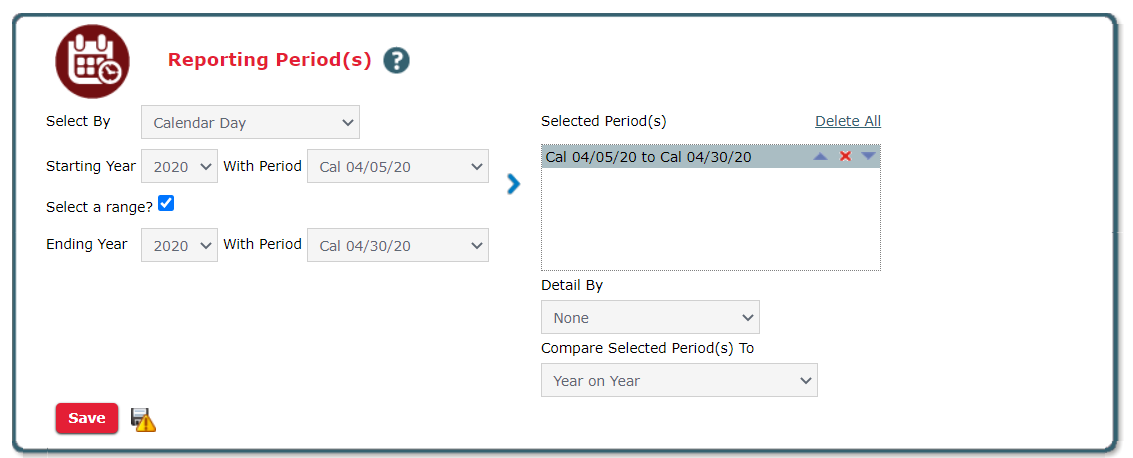Expand the Starting Year dropdown
Image resolution: width=1133 pixels, height=458 pixels.
click(x=179, y=166)
